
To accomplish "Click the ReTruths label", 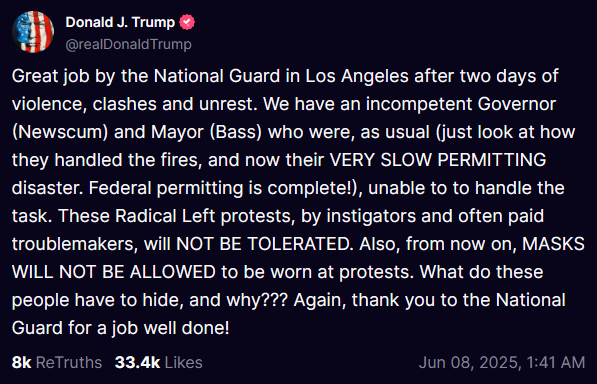I will point(69,362).
